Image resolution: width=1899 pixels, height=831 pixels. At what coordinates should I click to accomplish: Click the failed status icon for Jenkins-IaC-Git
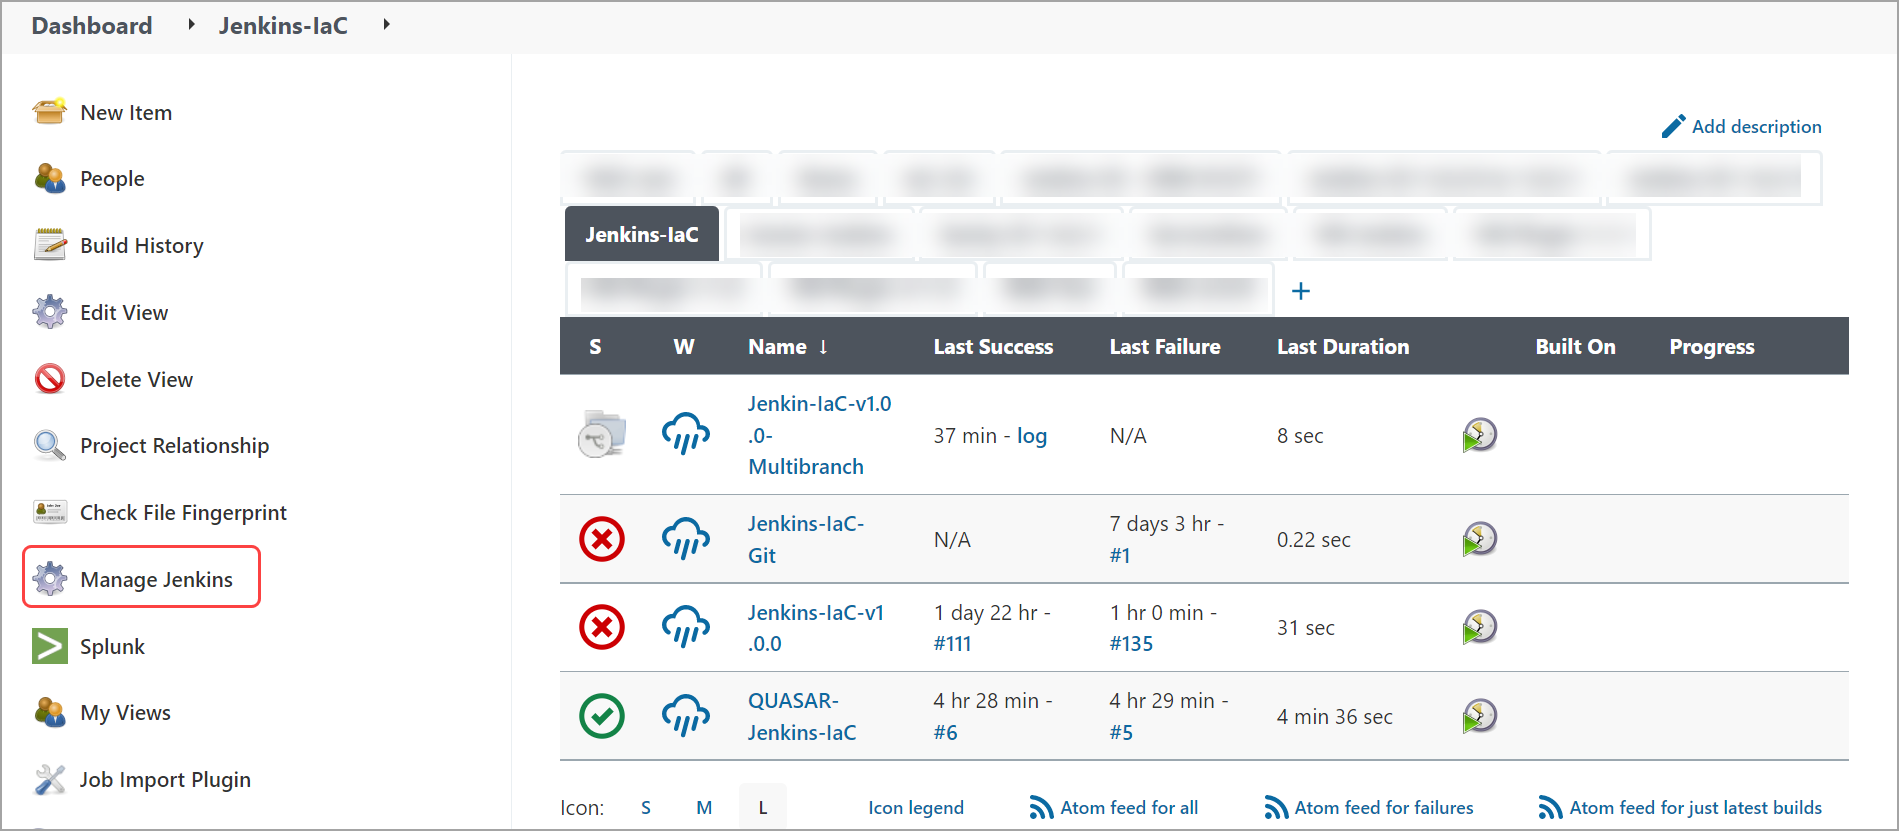(602, 539)
